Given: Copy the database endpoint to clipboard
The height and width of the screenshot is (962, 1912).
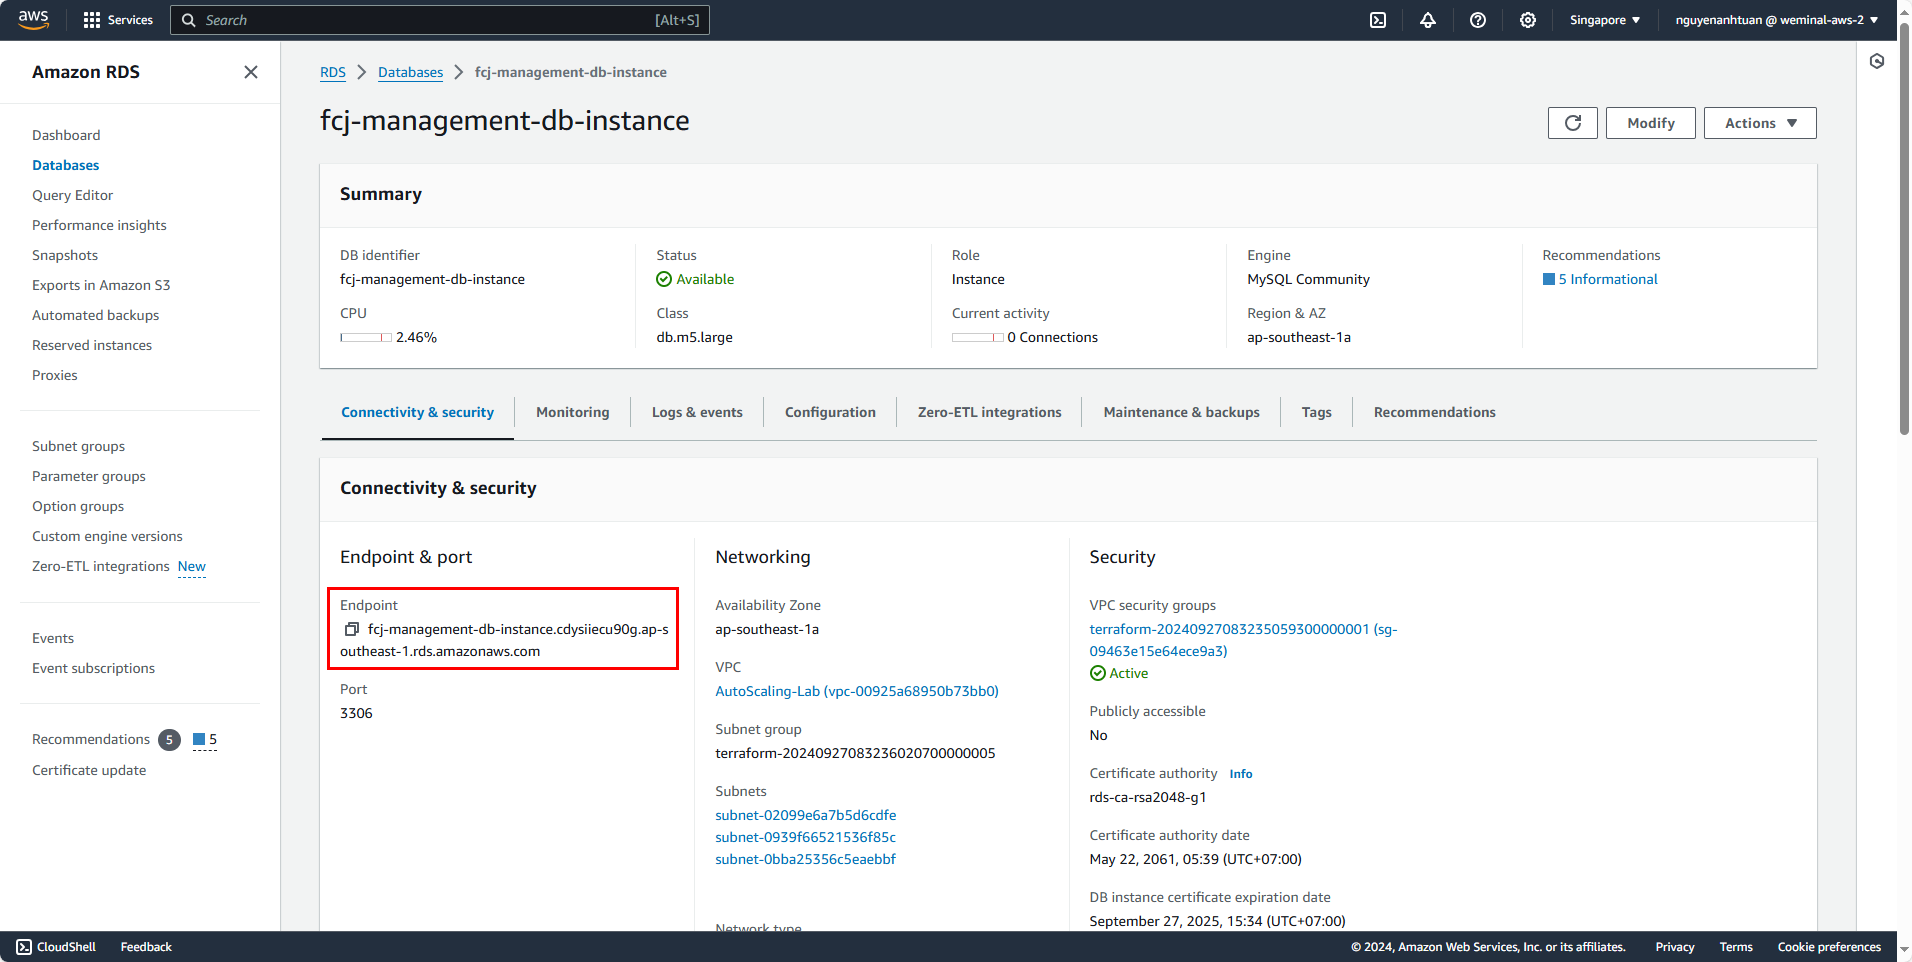Looking at the screenshot, I should tap(351, 629).
